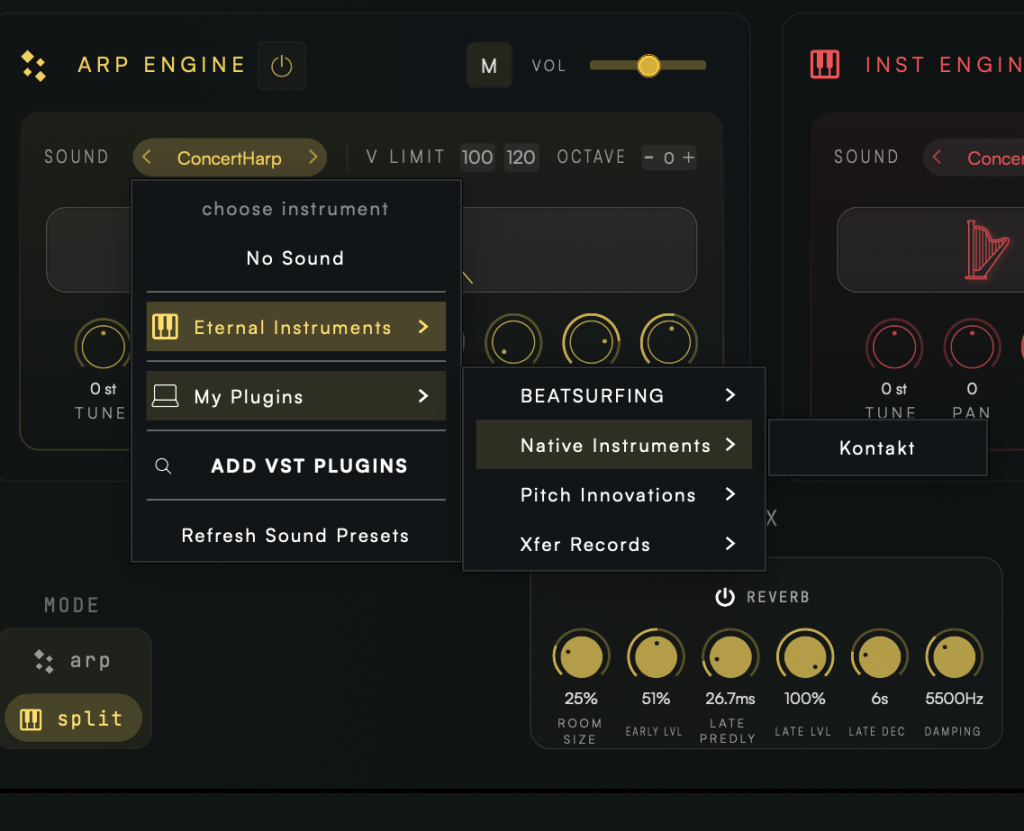The image size is (1024, 831).
Task: Click the DAMPING reverb knob
Action: pos(953,657)
